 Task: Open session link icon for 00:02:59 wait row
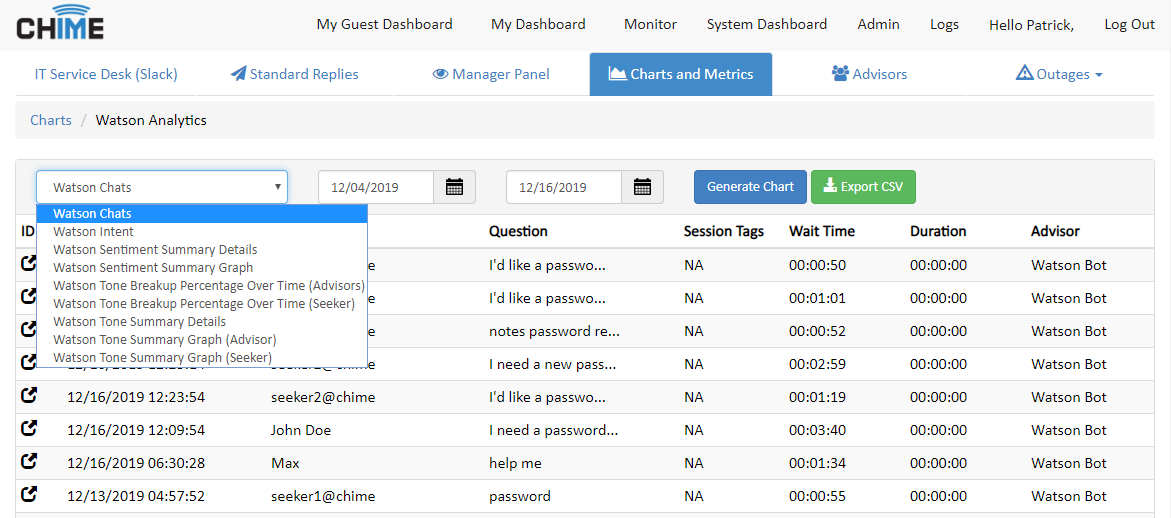pos(28,363)
